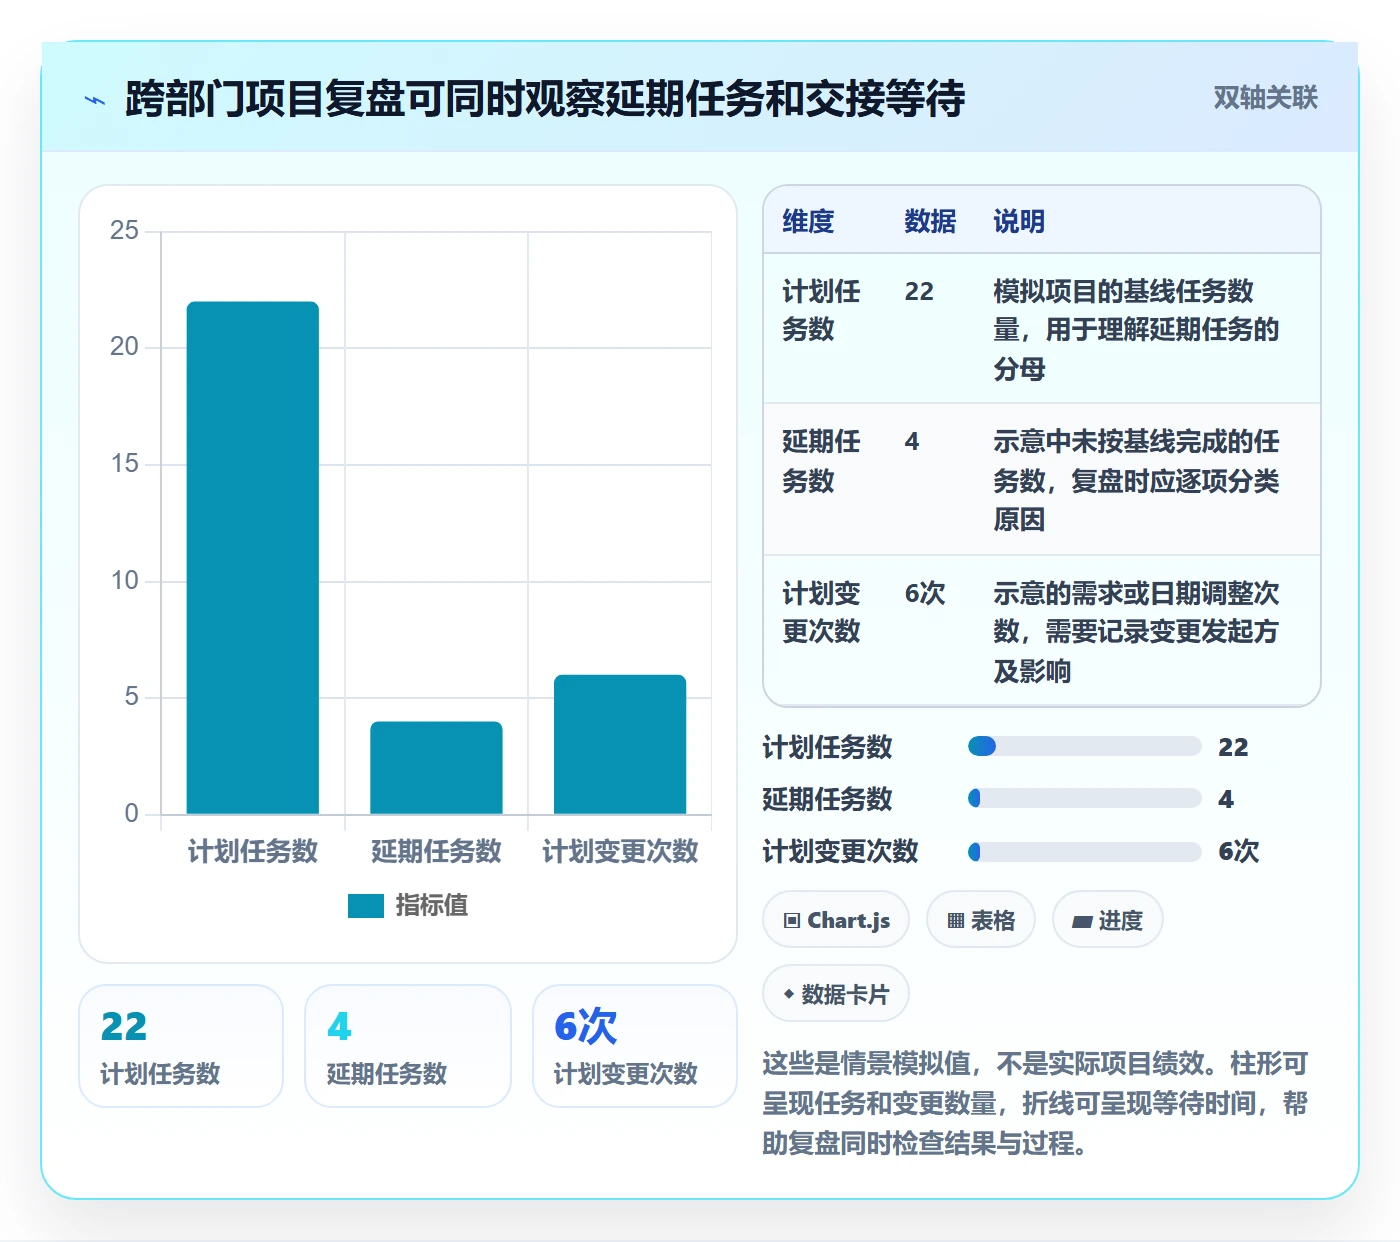Click the 计划任务数 progress bar
1400x1242 pixels.
coord(1085,746)
